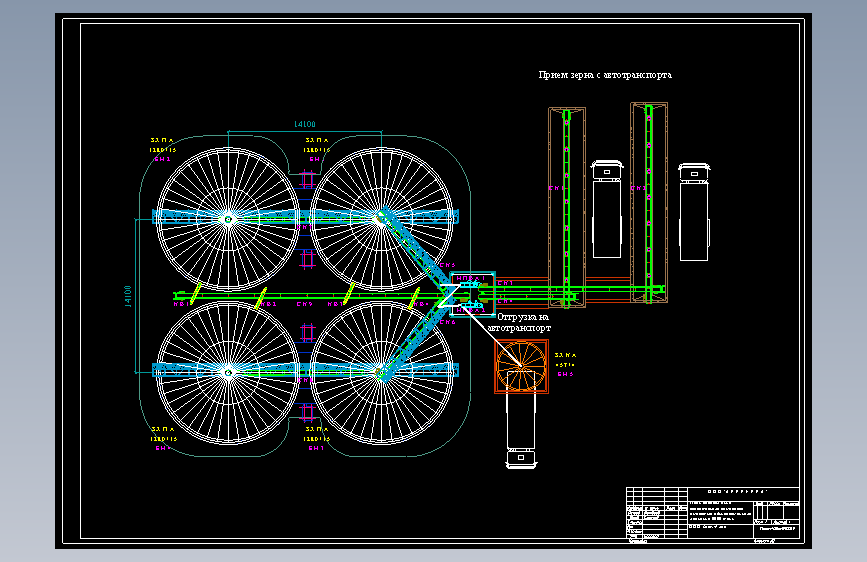The height and width of the screenshot is (562, 867).
Task: Select the upper diagonal blue conveyor gallery
Action: tap(416, 249)
